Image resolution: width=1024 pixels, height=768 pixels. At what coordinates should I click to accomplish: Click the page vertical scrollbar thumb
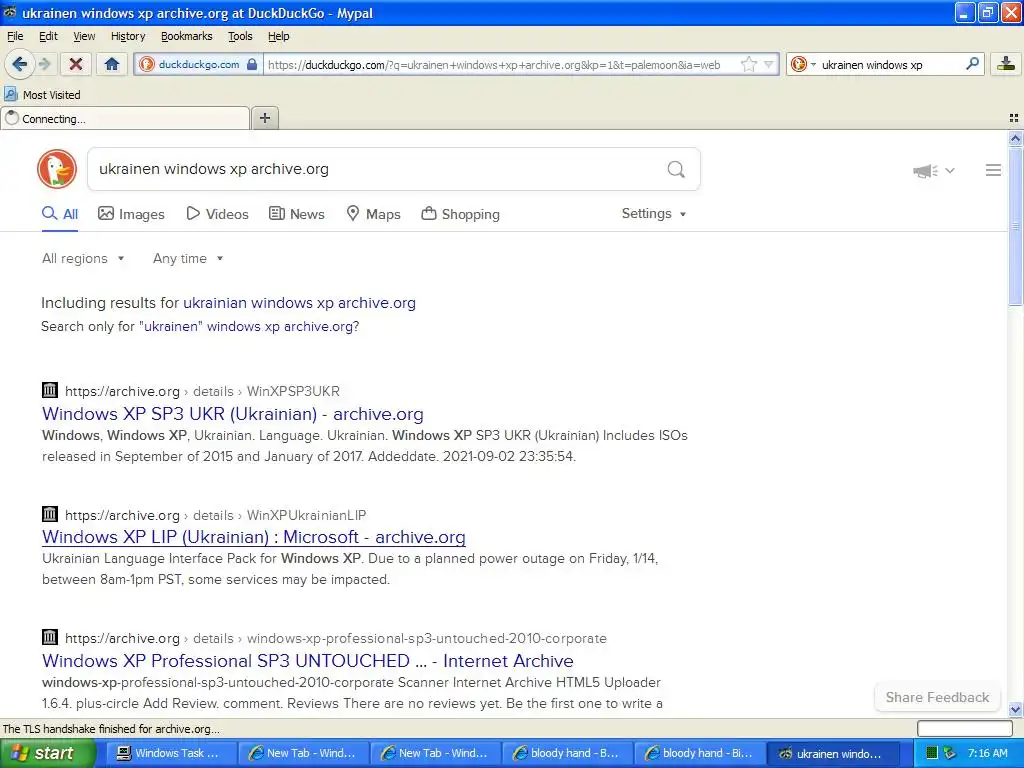(x=1015, y=226)
